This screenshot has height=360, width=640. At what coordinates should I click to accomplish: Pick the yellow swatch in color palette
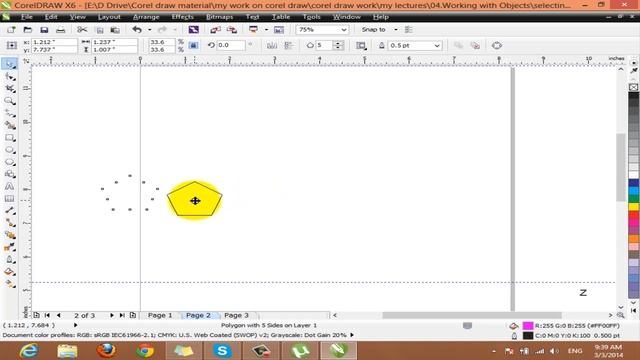[633, 207]
